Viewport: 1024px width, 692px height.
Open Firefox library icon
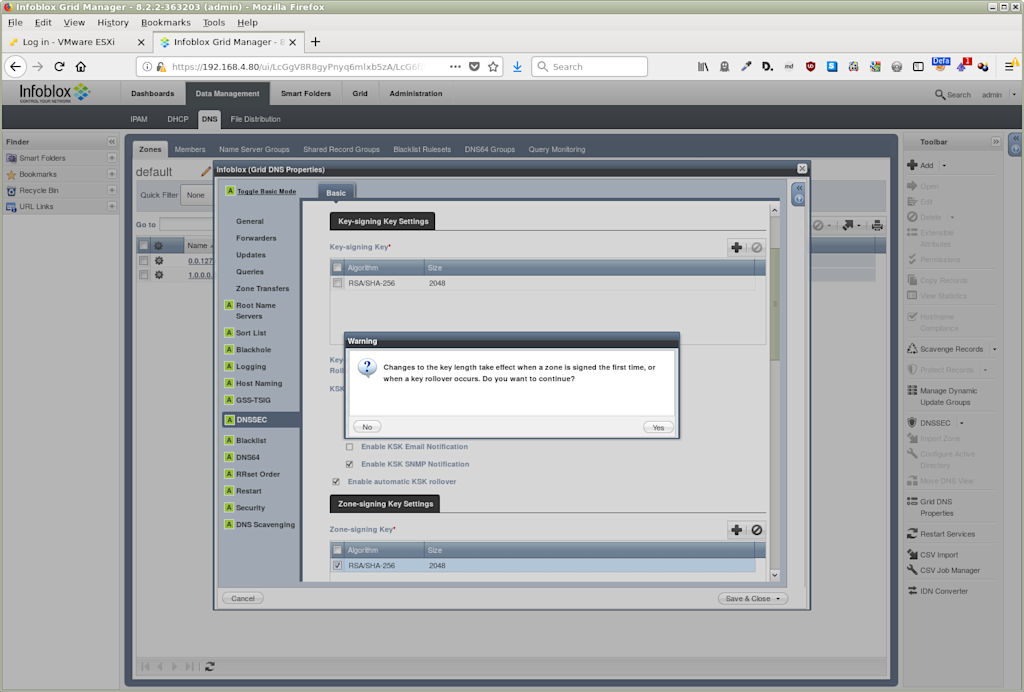coord(703,67)
